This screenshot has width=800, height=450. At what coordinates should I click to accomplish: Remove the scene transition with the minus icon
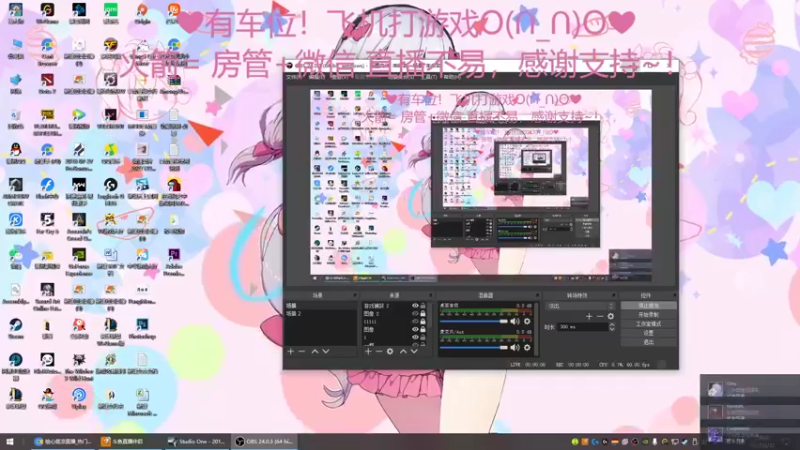(x=600, y=316)
